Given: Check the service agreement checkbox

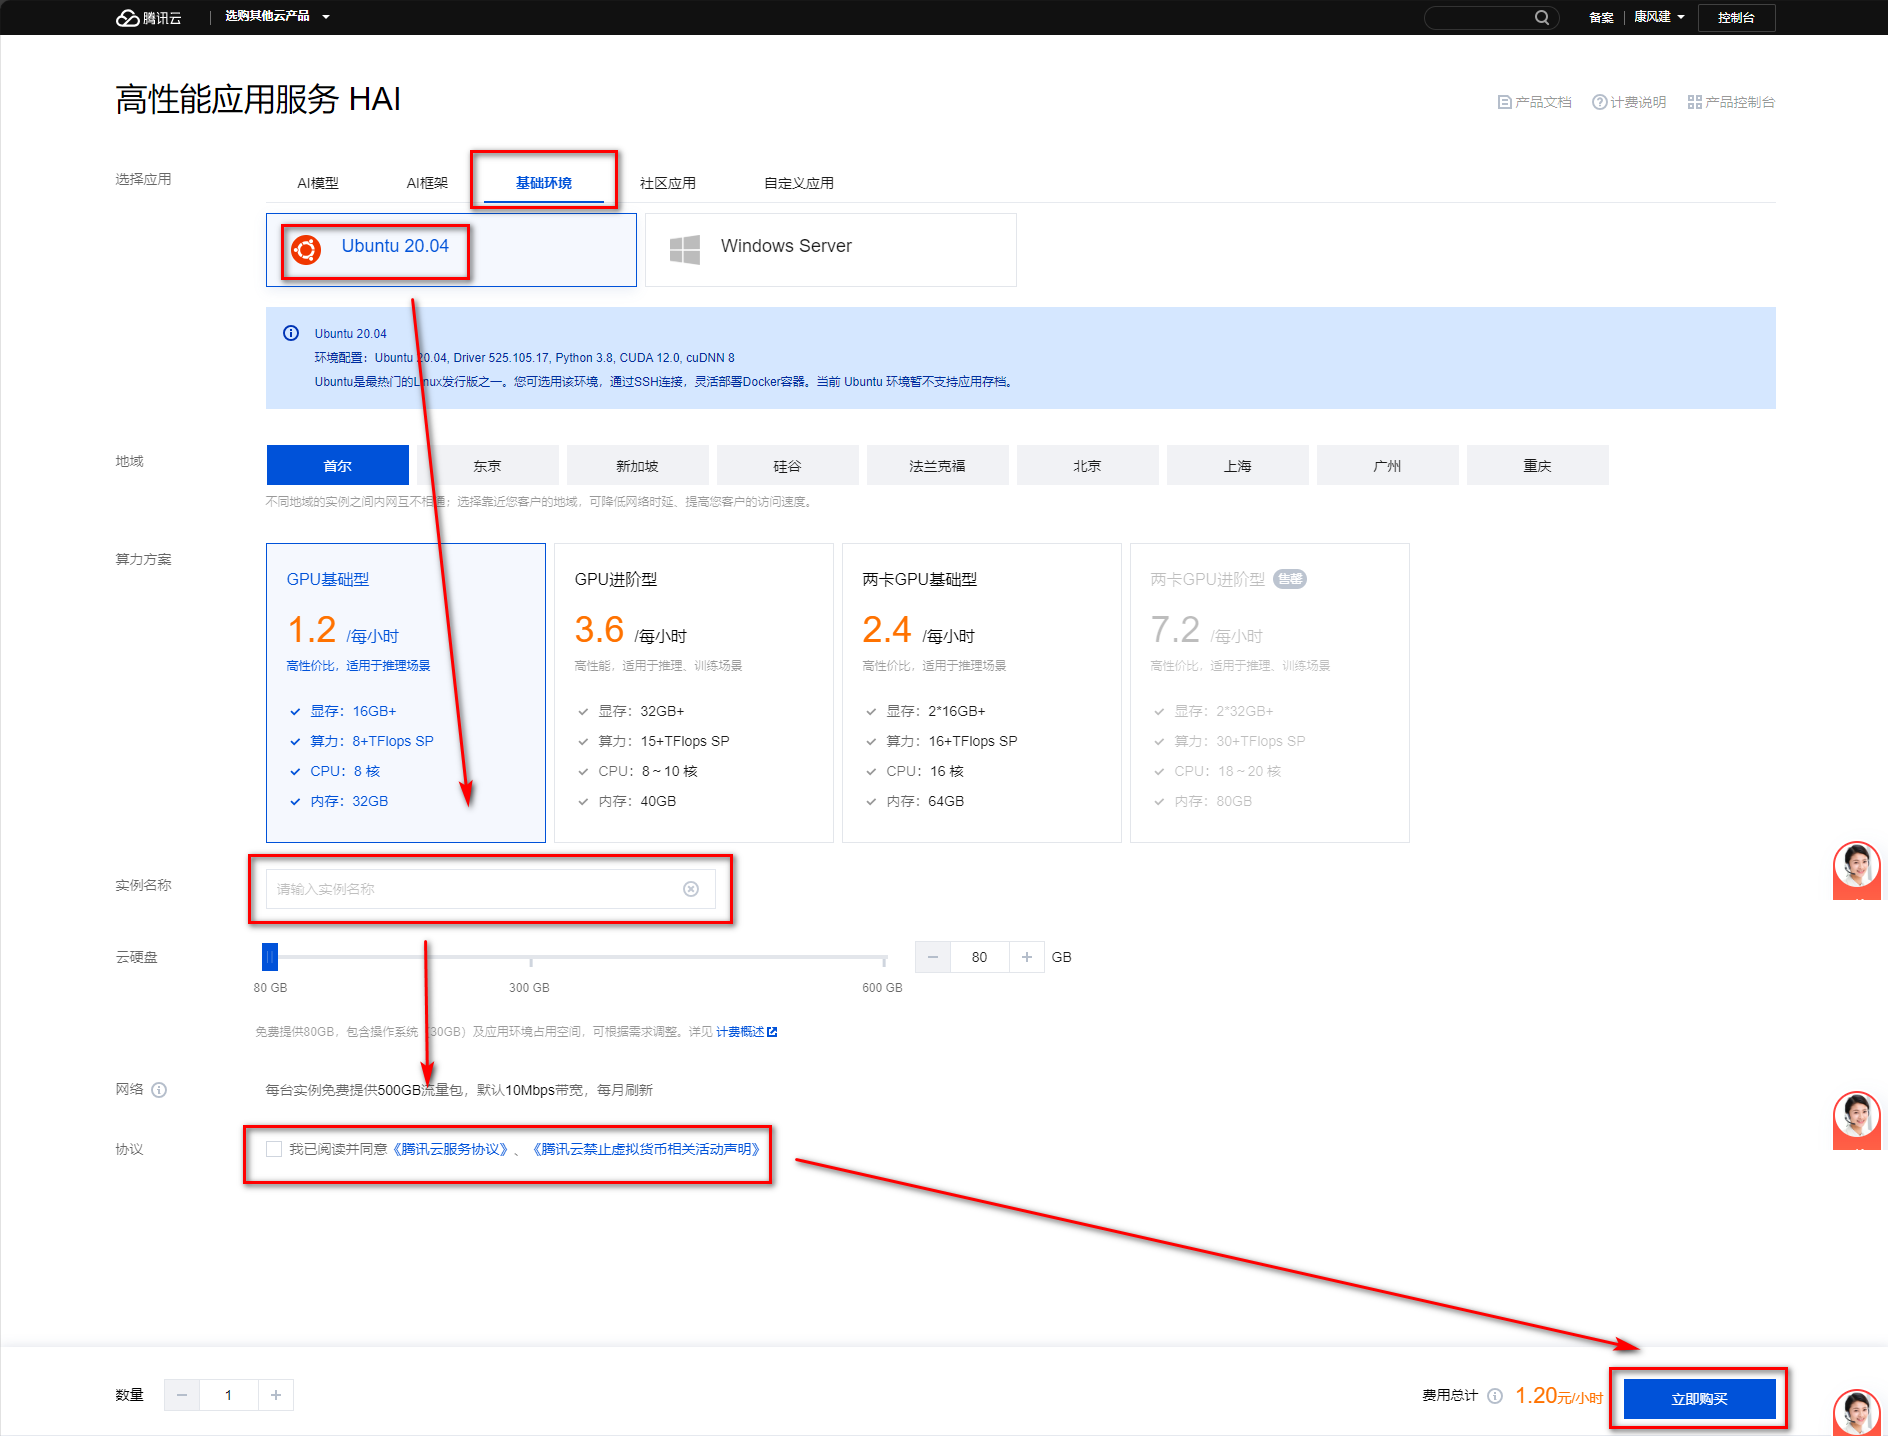Looking at the screenshot, I should tap(274, 1149).
